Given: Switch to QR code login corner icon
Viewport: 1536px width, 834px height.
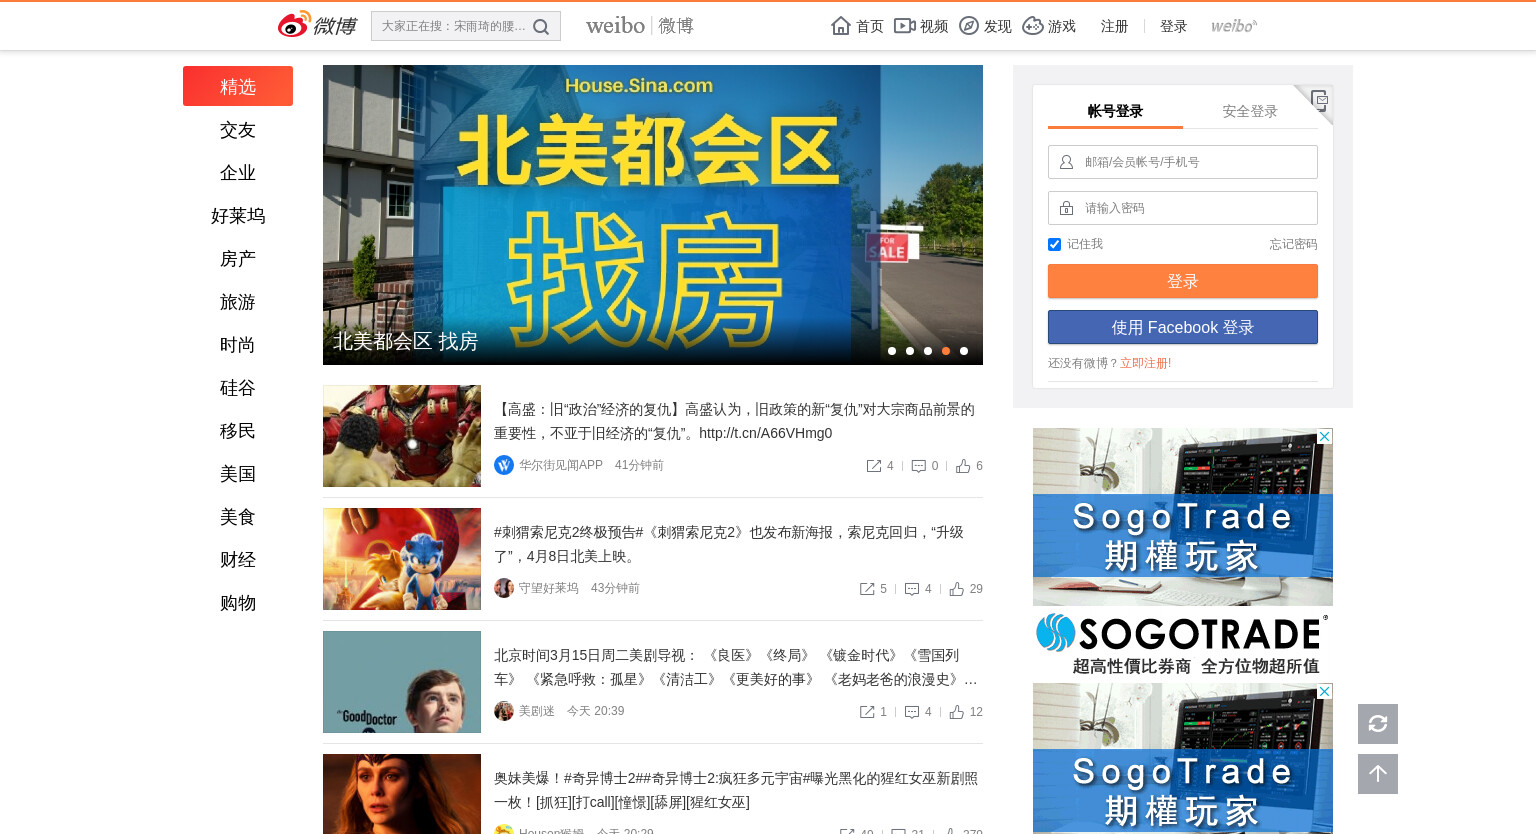Looking at the screenshot, I should click(1319, 99).
